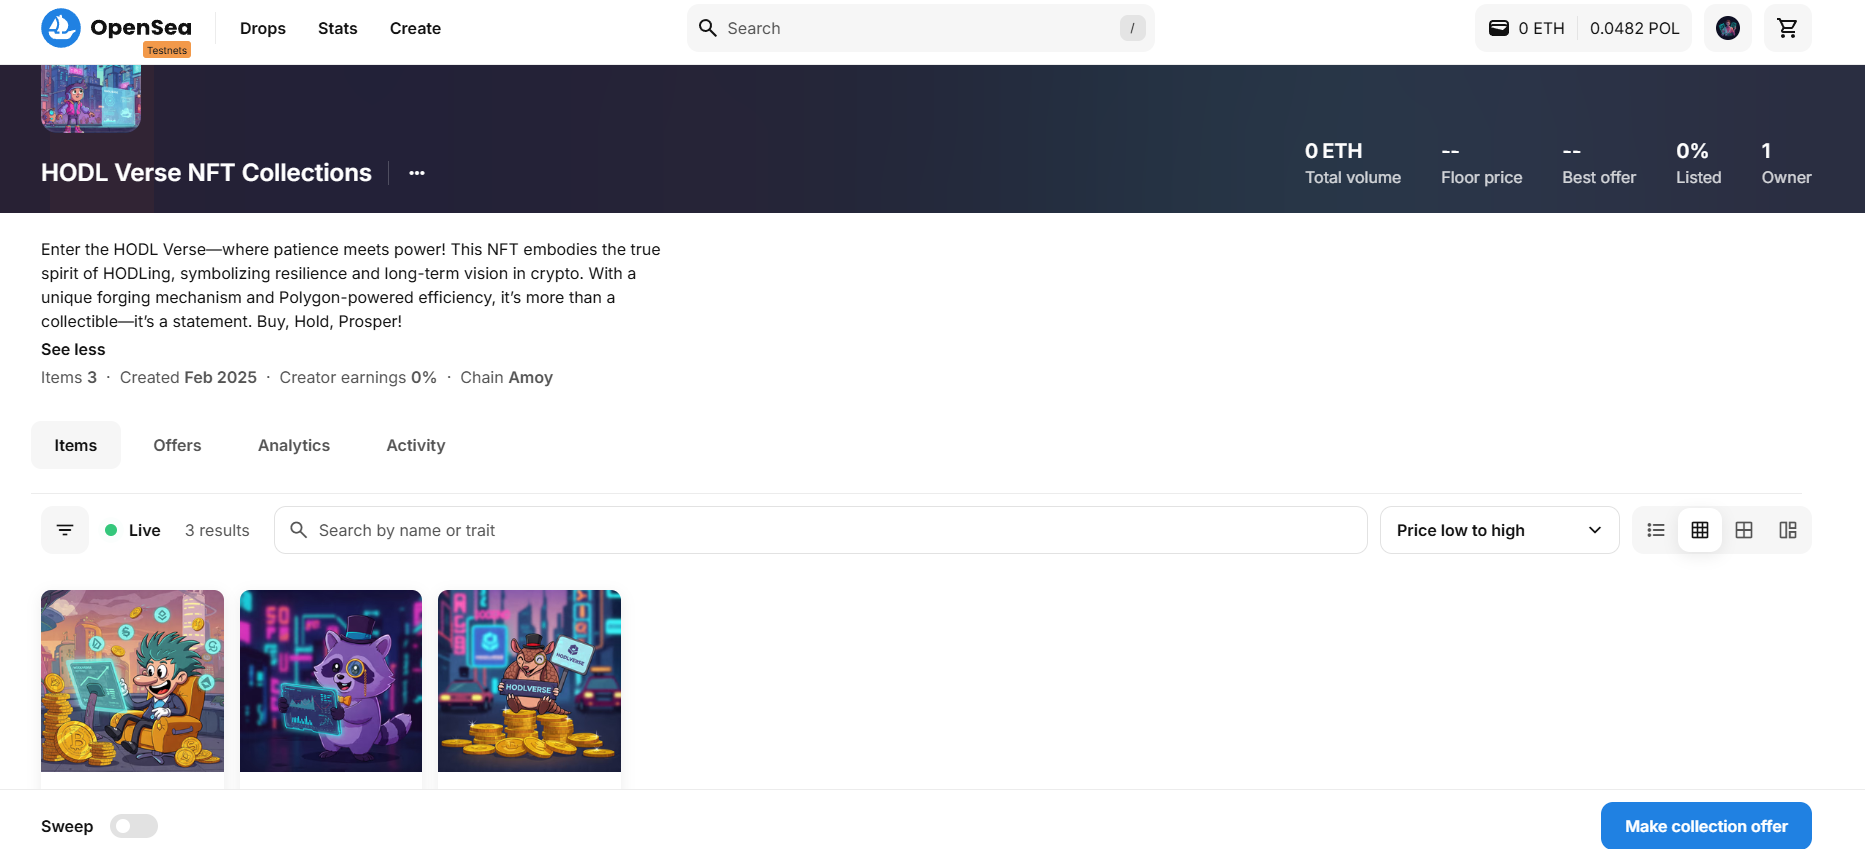Select the mosaic layout view icon
Screen dimensions: 1865x852
pyautogui.click(x=1788, y=530)
